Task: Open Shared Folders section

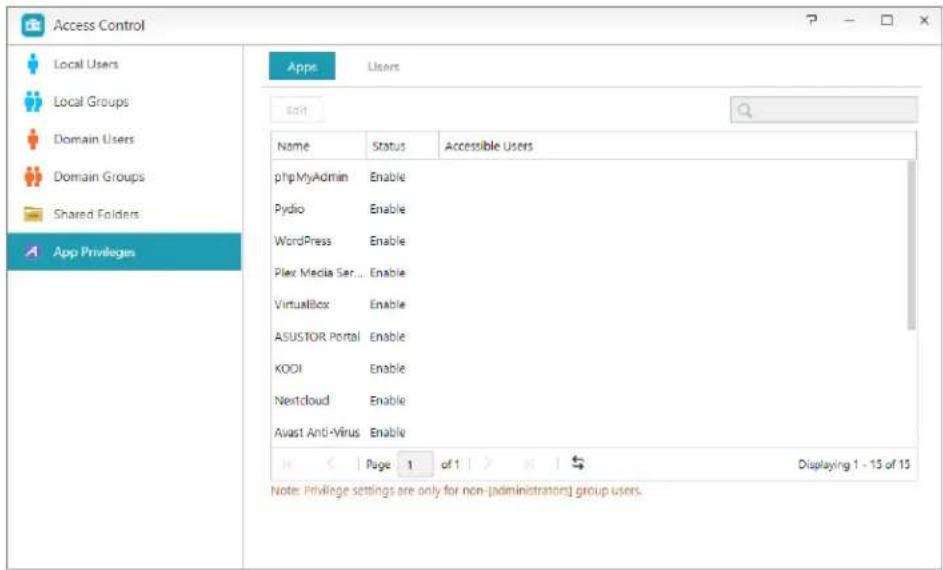Action: click(124, 215)
